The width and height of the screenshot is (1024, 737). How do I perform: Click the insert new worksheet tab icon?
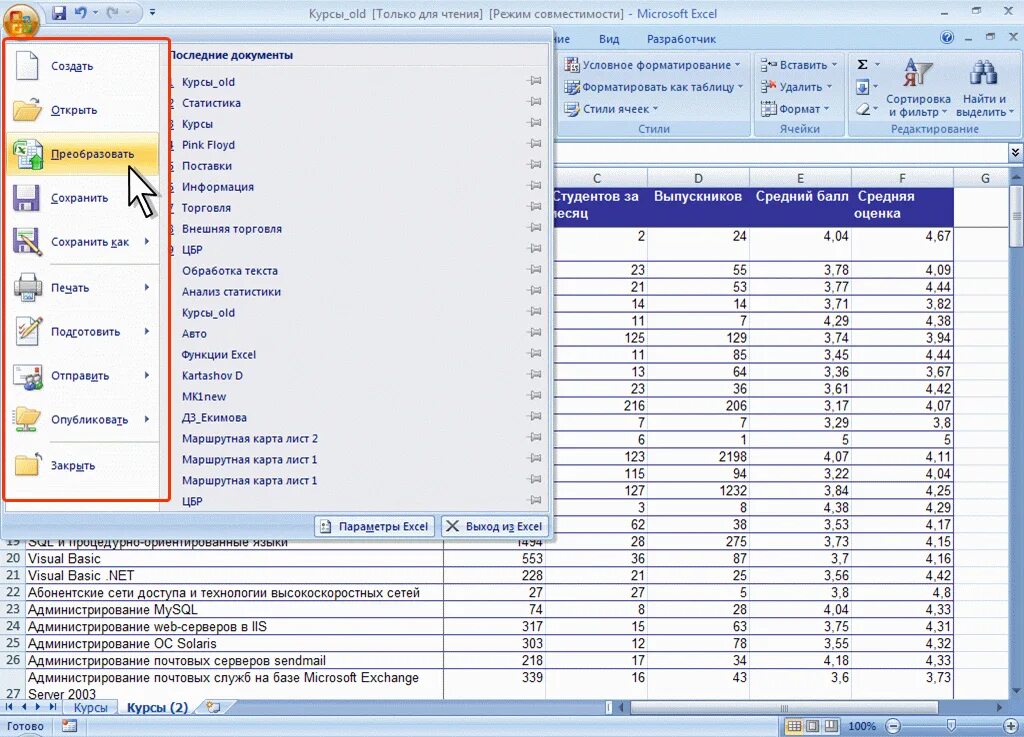pyautogui.click(x=213, y=707)
